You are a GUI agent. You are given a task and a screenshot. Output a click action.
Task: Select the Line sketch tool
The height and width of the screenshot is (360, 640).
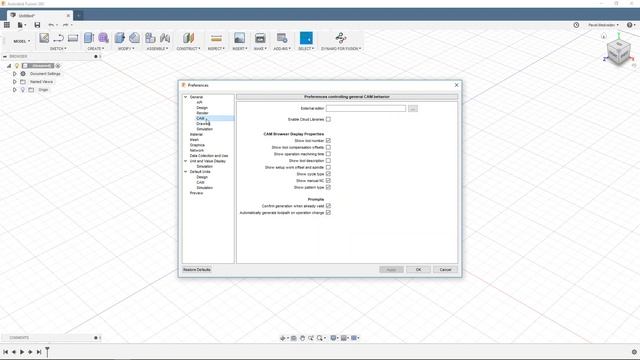(58, 38)
